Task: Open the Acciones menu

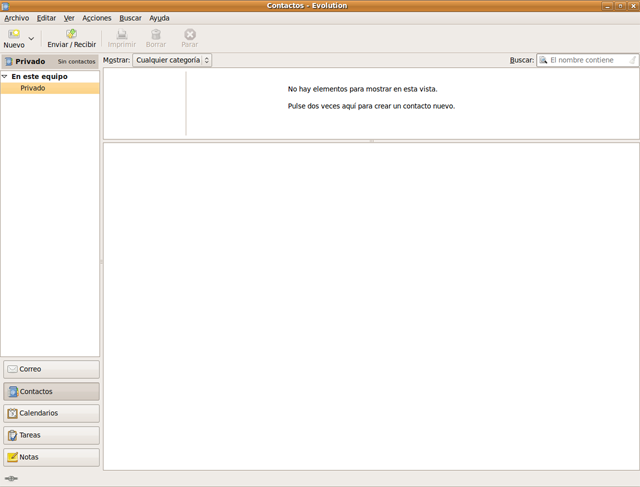Action: point(97,18)
